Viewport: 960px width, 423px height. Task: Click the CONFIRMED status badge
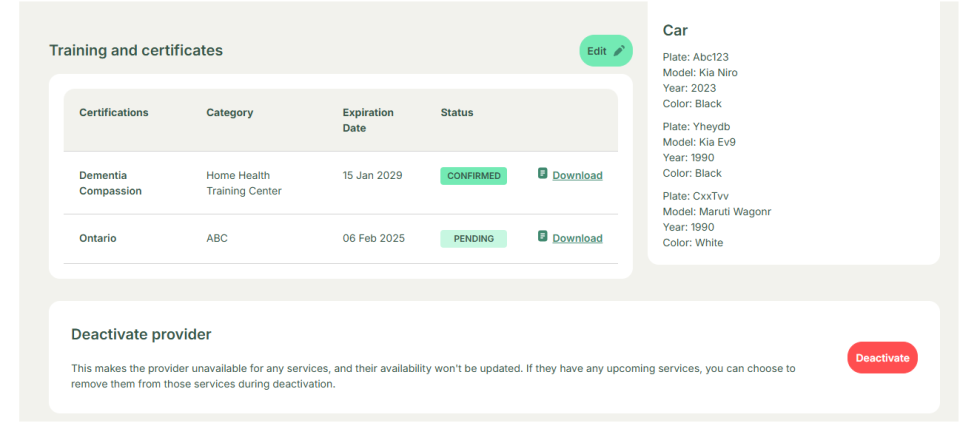473,176
